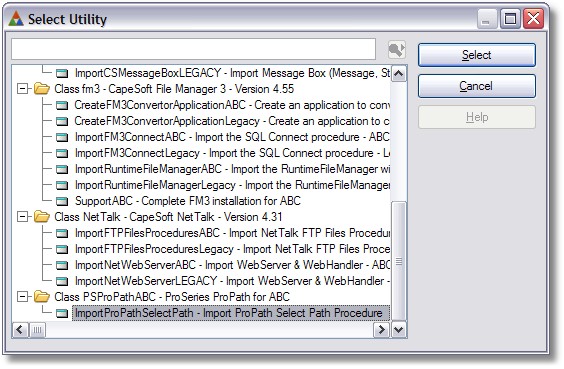Screen dimensions: 564x369
Task: Click the Select button
Action: (477, 55)
